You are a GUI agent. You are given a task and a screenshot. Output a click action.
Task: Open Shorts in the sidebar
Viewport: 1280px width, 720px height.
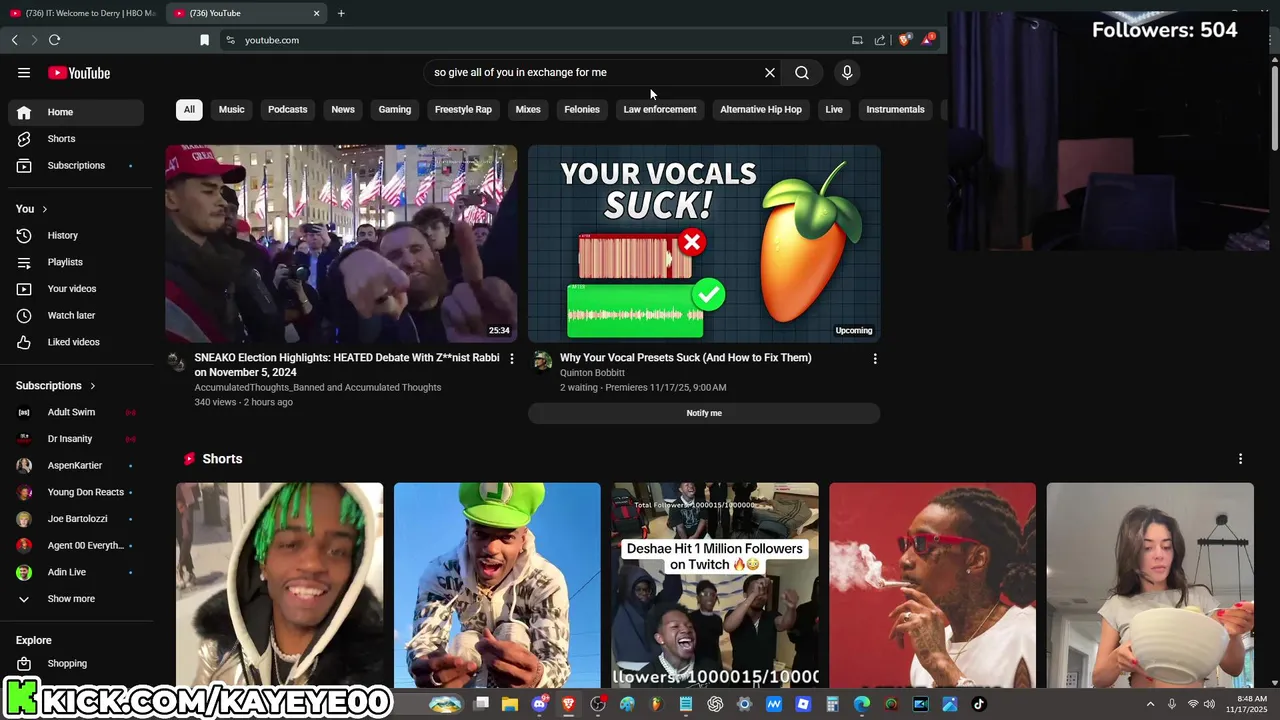(76, 139)
